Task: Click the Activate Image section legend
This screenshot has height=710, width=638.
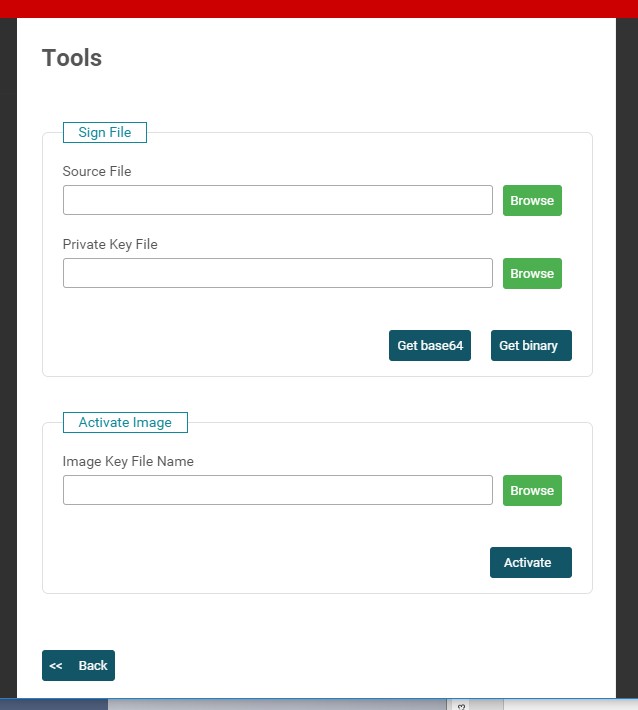Action: point(125,422)
